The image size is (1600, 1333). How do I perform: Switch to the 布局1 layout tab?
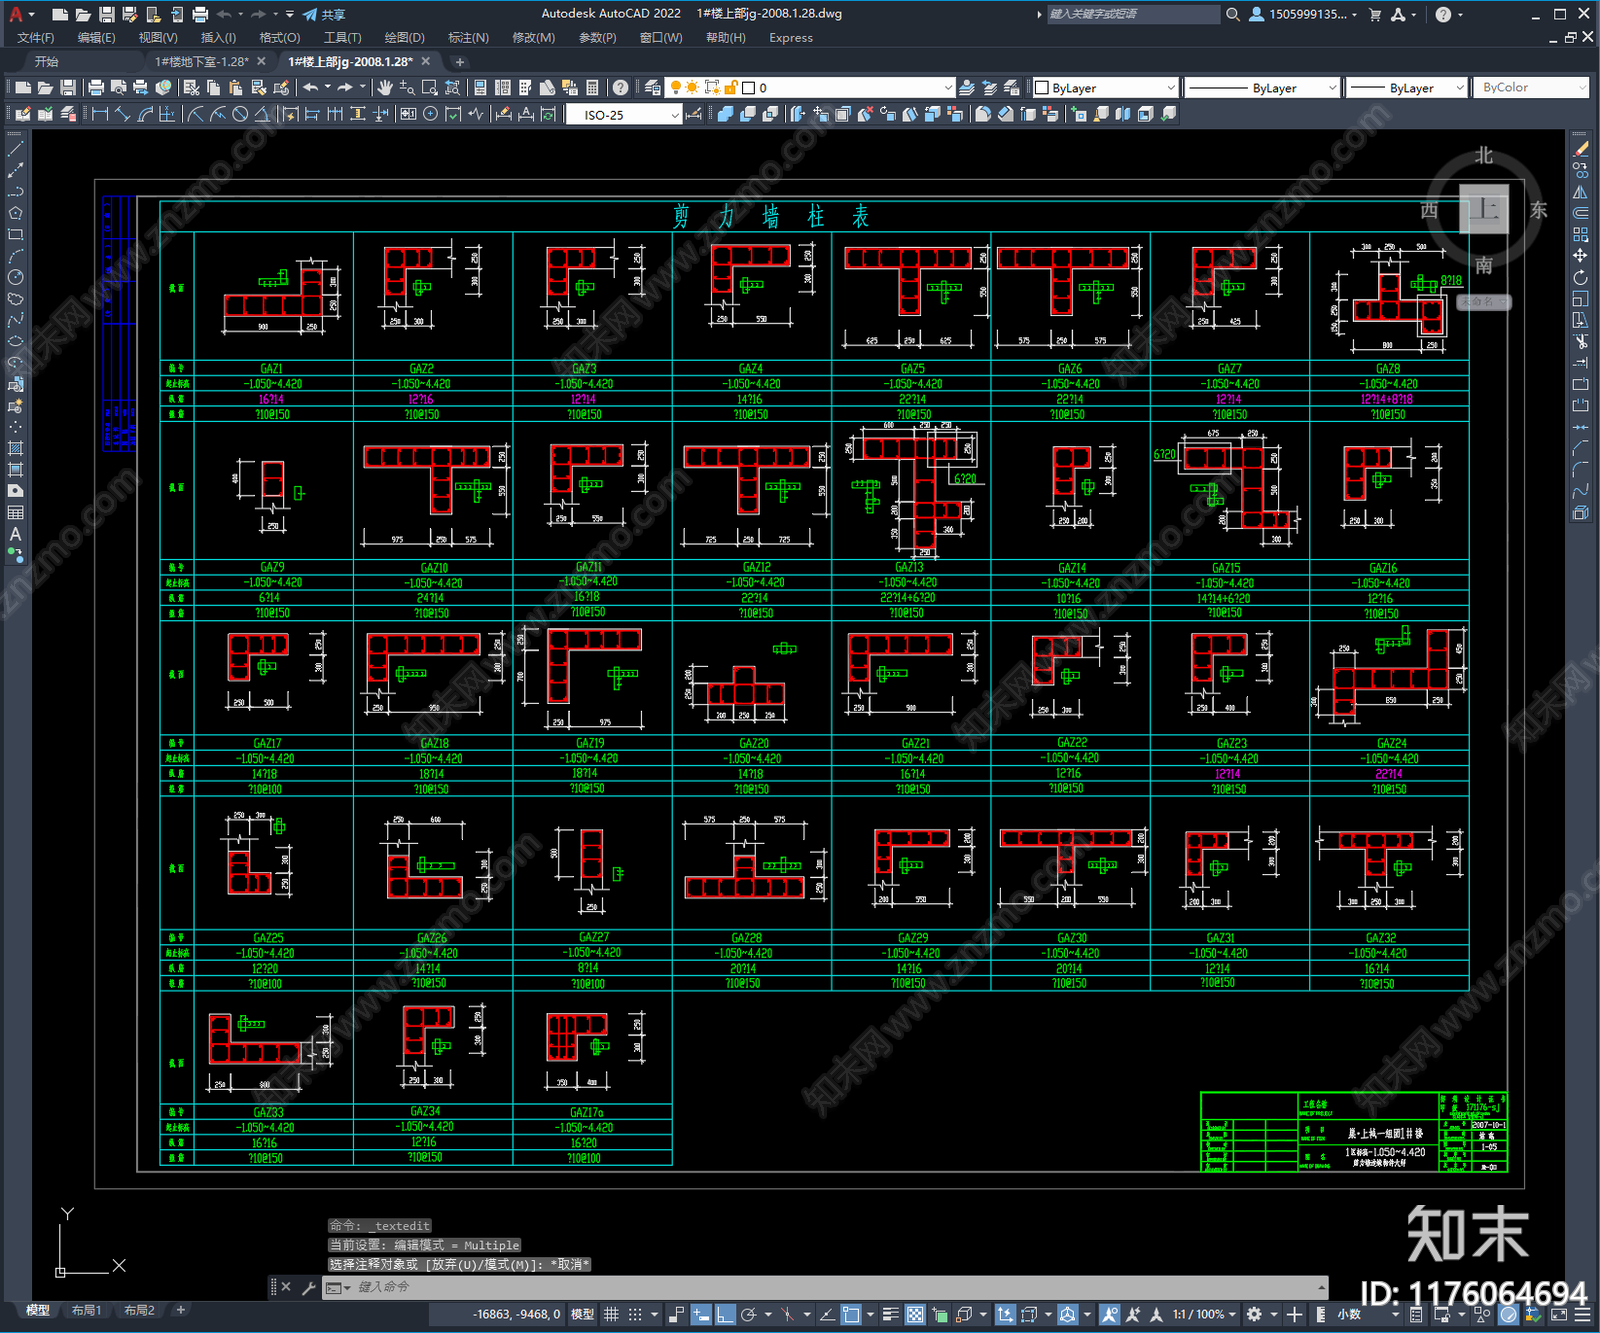tap(86, 1310)
